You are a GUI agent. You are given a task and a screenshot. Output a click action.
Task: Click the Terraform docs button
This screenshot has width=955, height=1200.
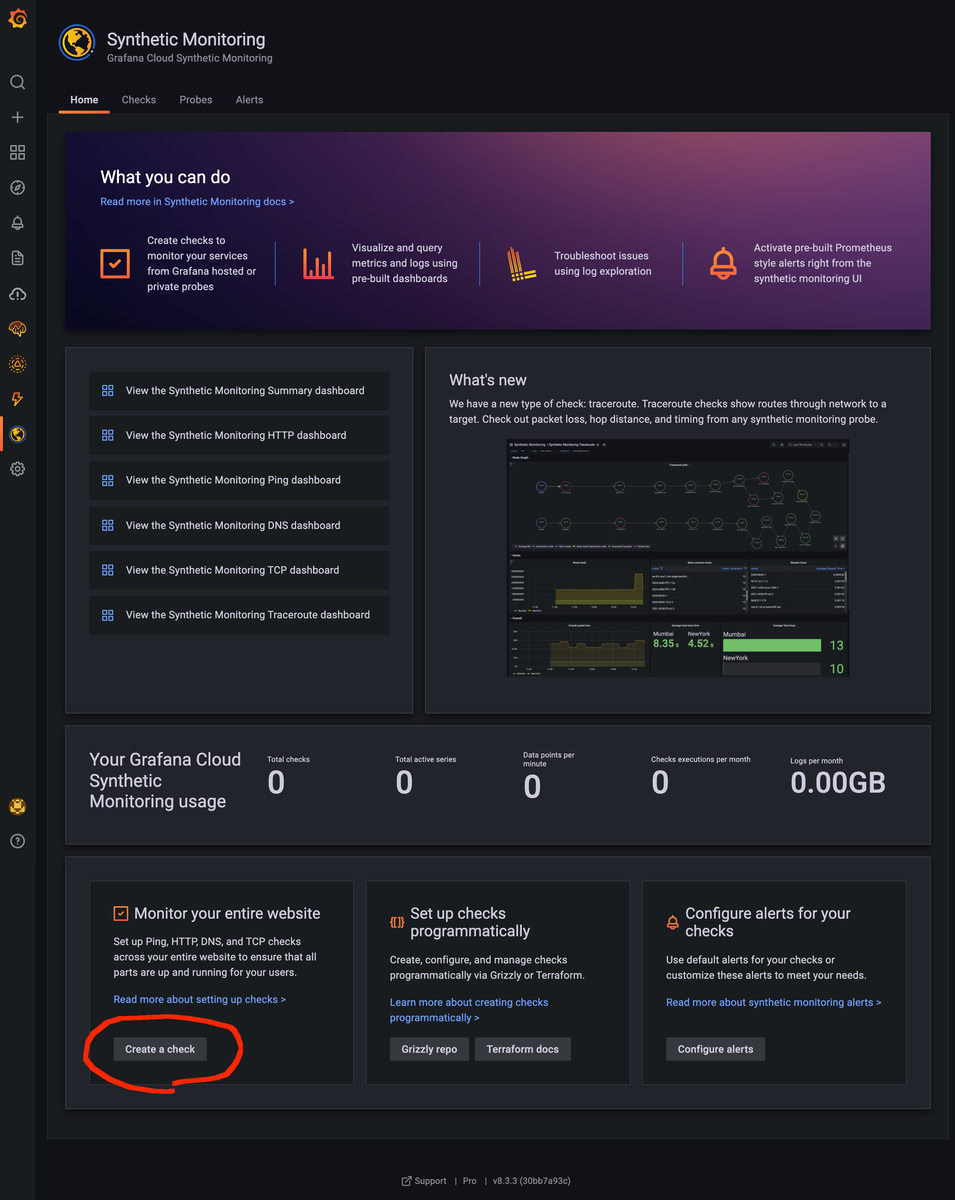[x=523, y=1049]
